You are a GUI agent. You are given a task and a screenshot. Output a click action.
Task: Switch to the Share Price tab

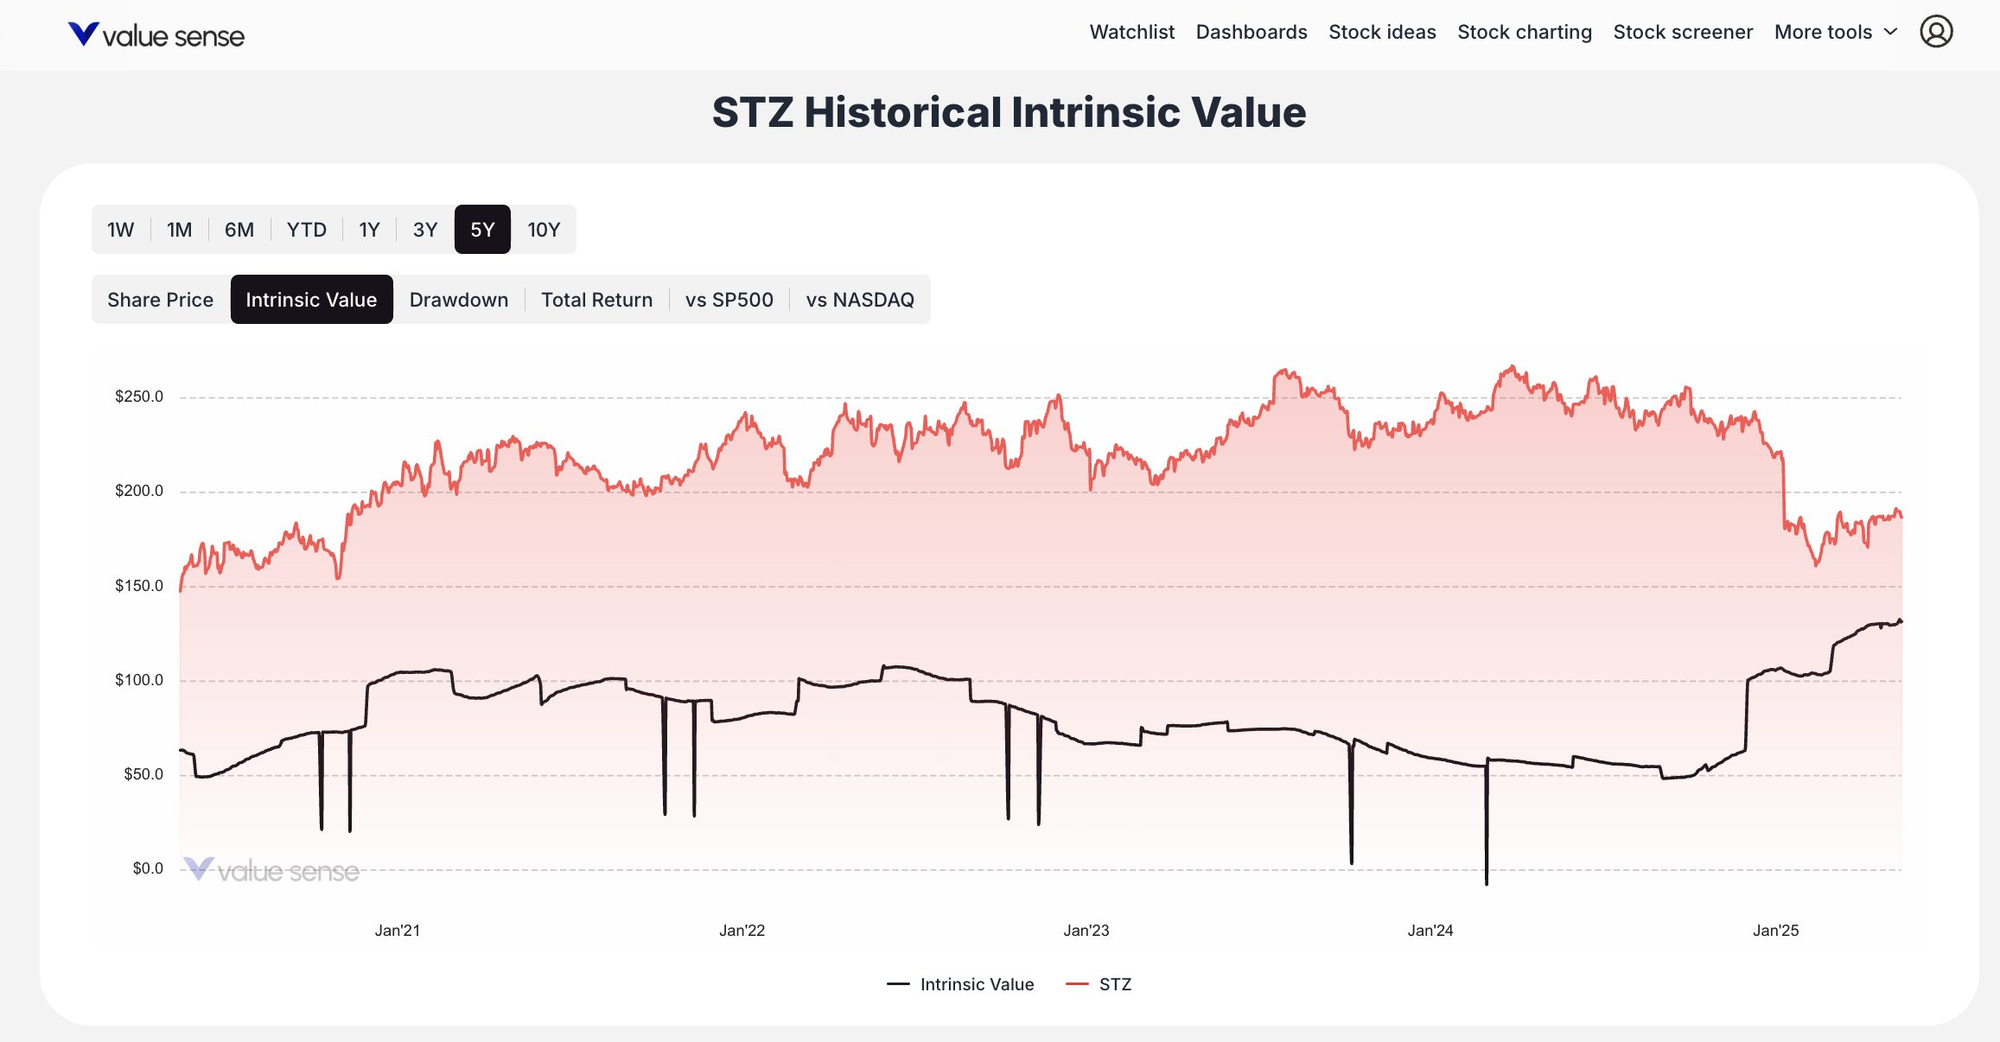click(x=159, y=299)
